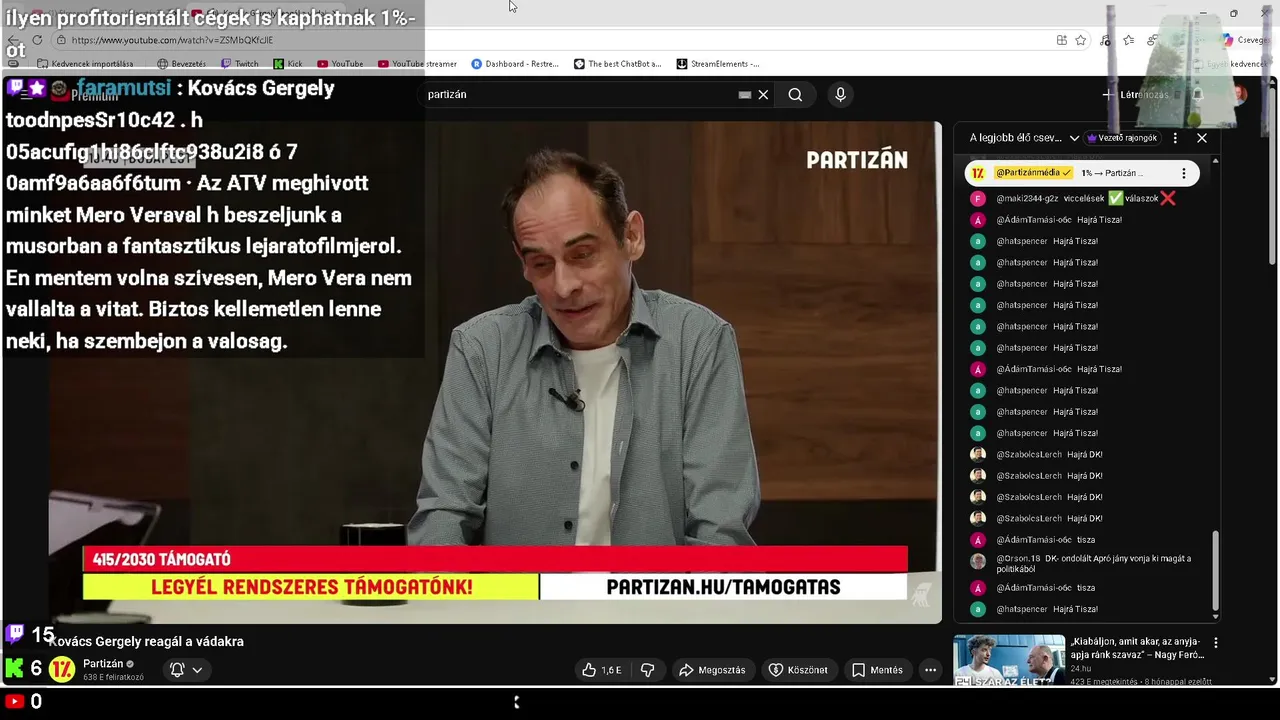Open notification bell dropdown for Partizán
The width and height of the screenshot is (1280, 720).
point(186,670)
